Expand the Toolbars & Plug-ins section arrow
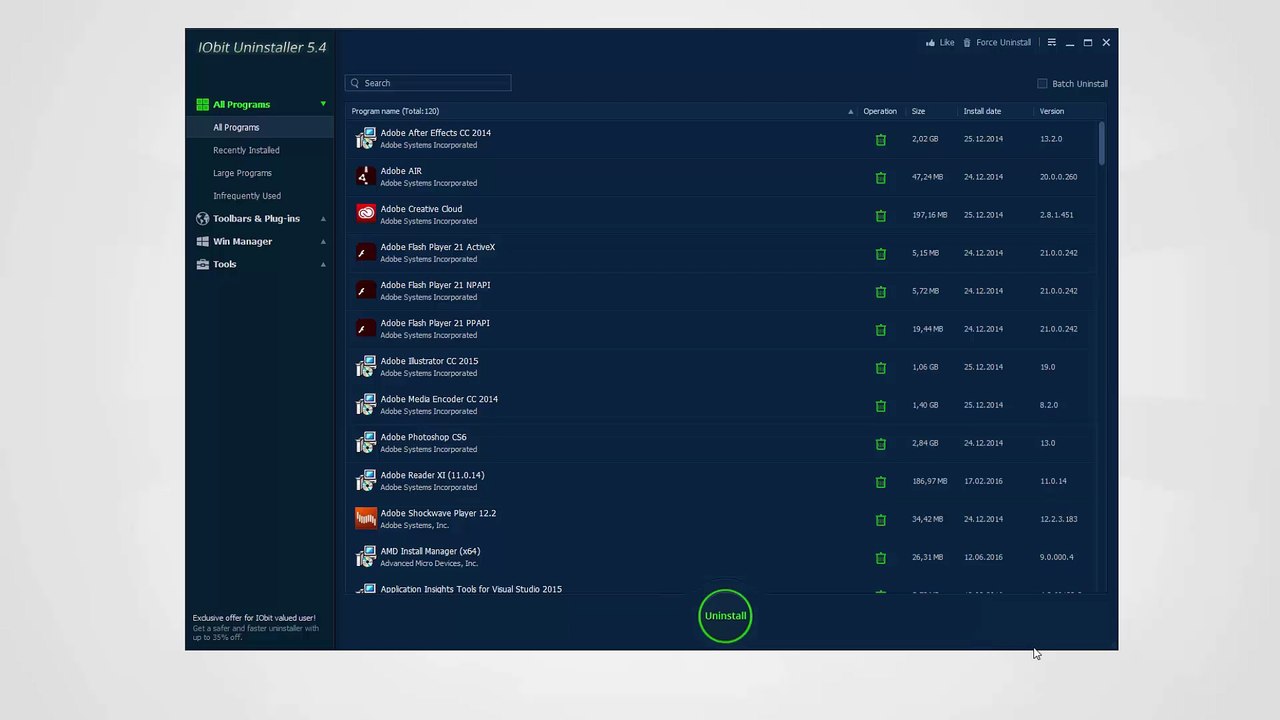 pyautogui.click(x=323, y=218)
